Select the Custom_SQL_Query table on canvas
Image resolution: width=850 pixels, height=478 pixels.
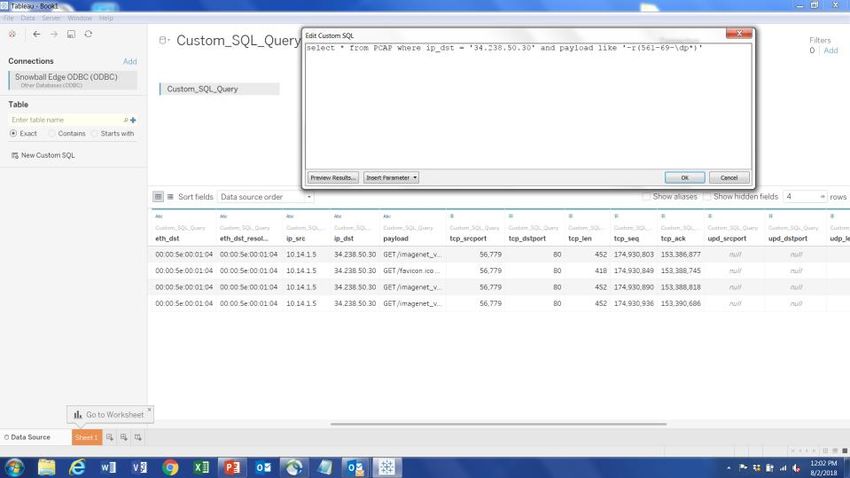219,89
